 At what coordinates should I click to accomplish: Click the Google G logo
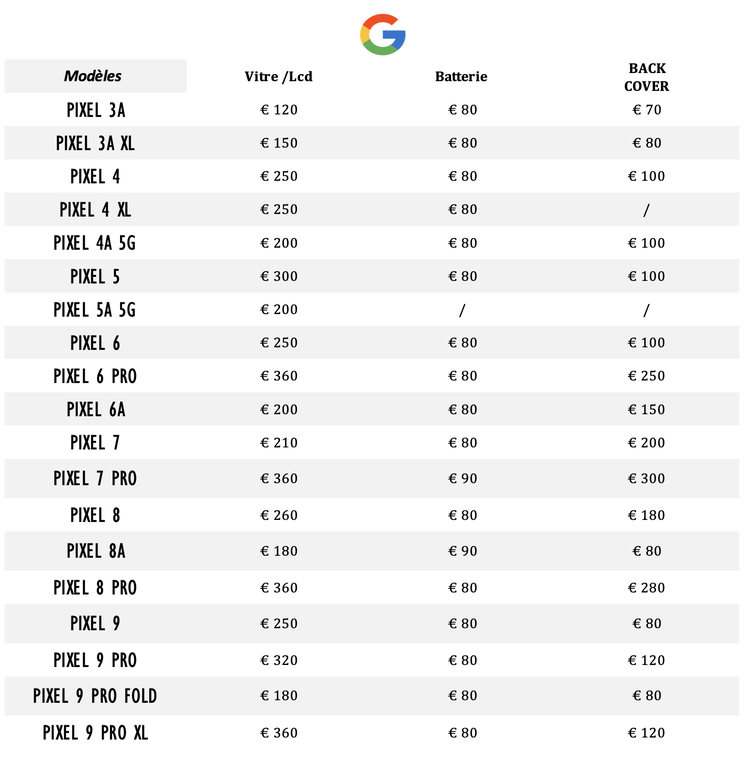coord(382,34)
